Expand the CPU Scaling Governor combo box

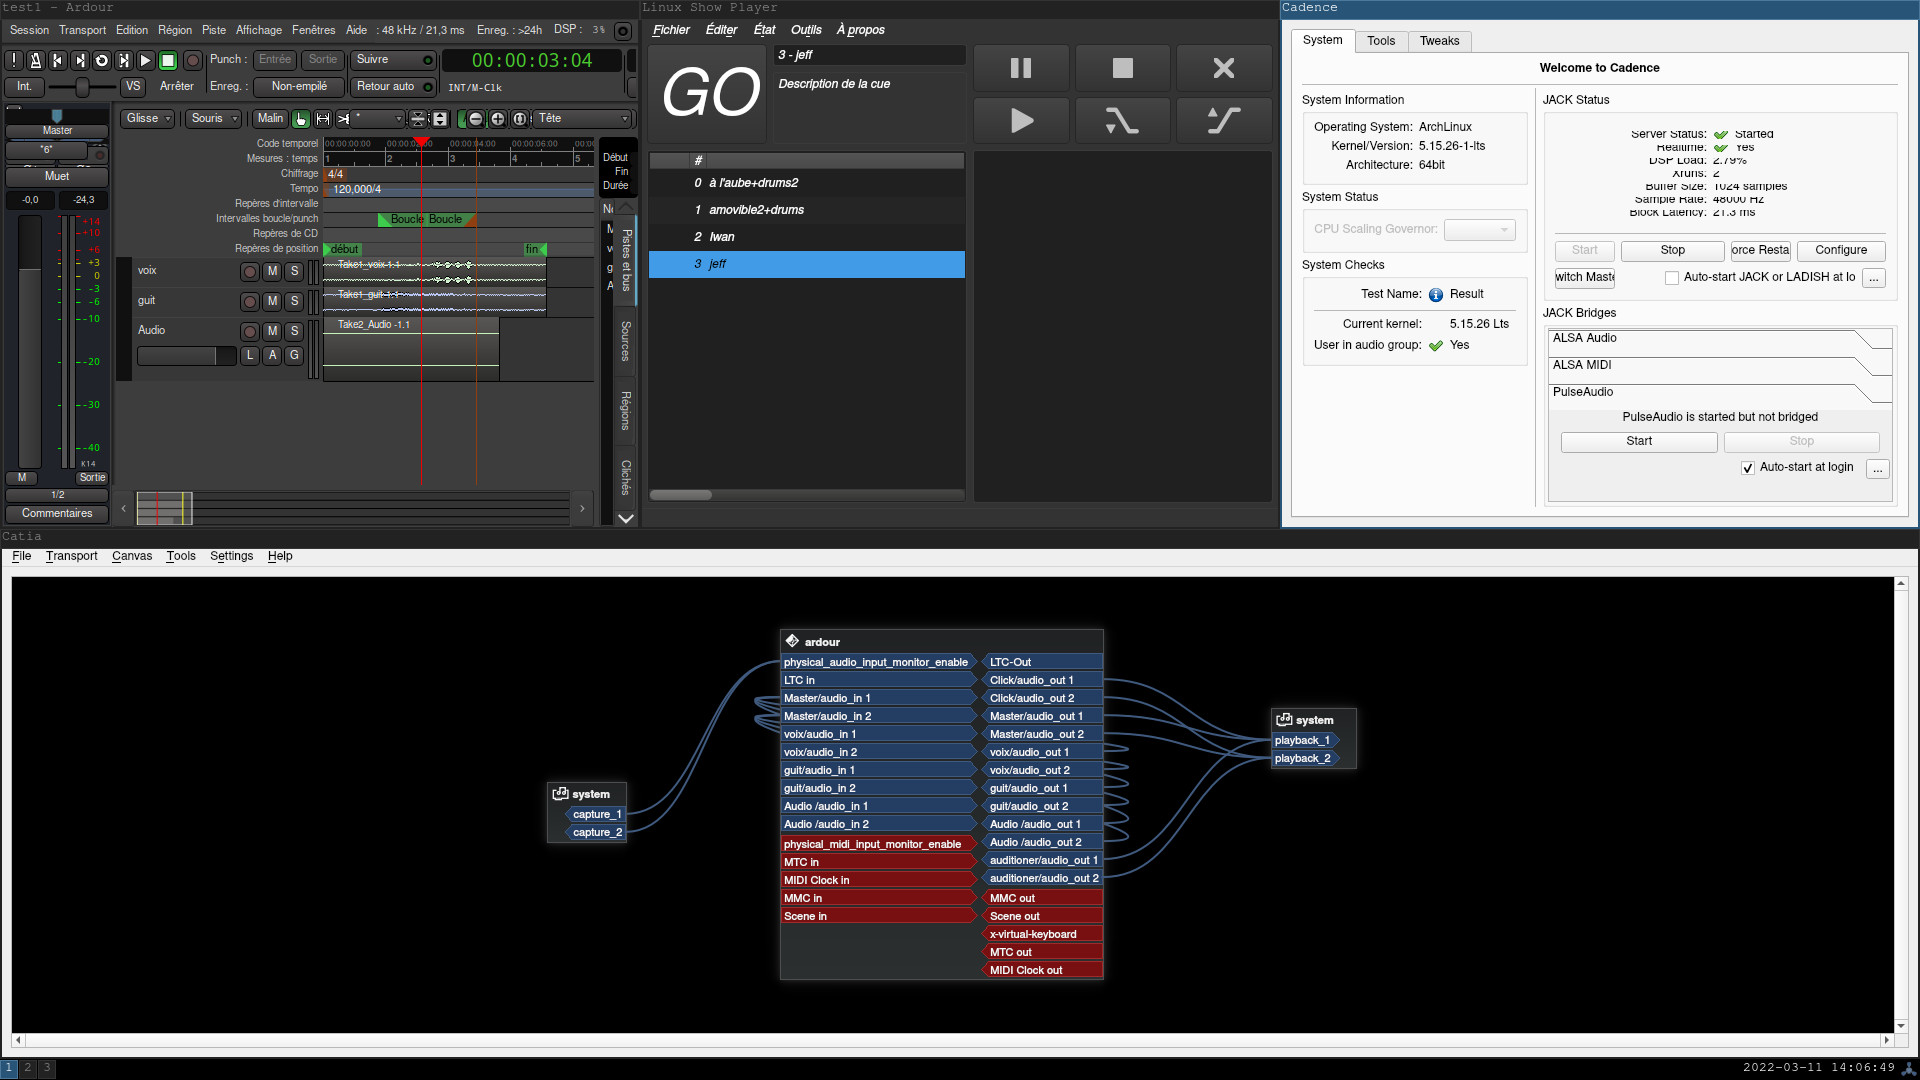click(1480, 230)
